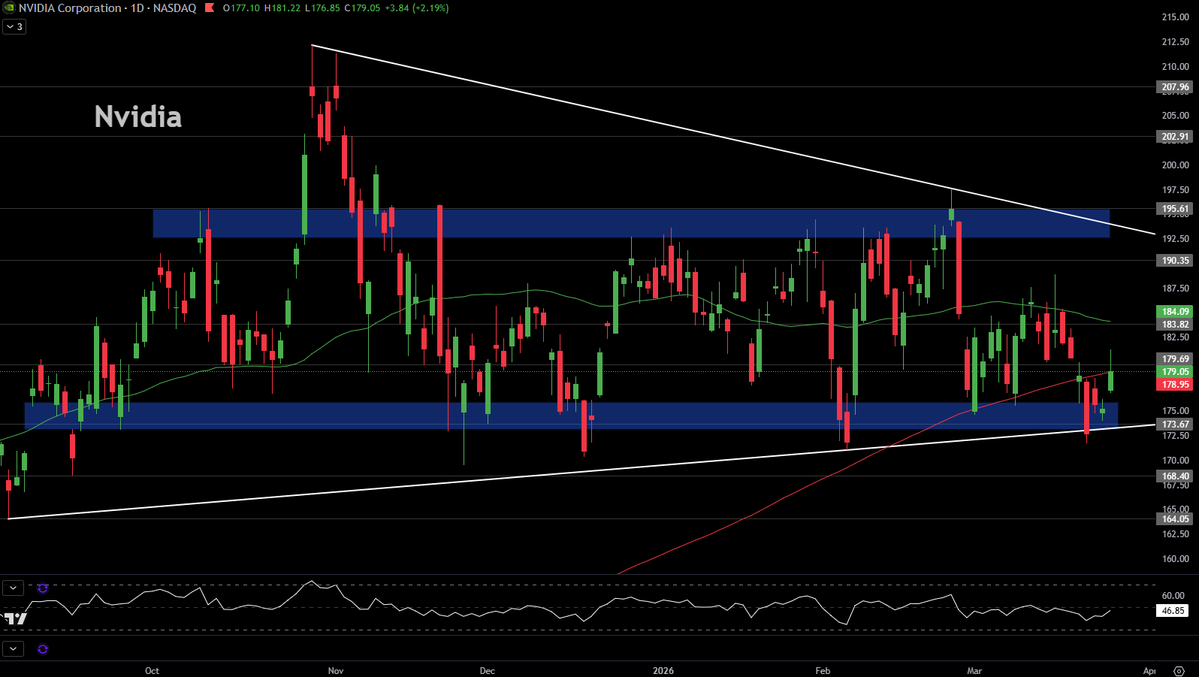This screenshot has width=1199, height=677.
Task: Select the lower blue support zone rectangle
Action: point(571,415)
